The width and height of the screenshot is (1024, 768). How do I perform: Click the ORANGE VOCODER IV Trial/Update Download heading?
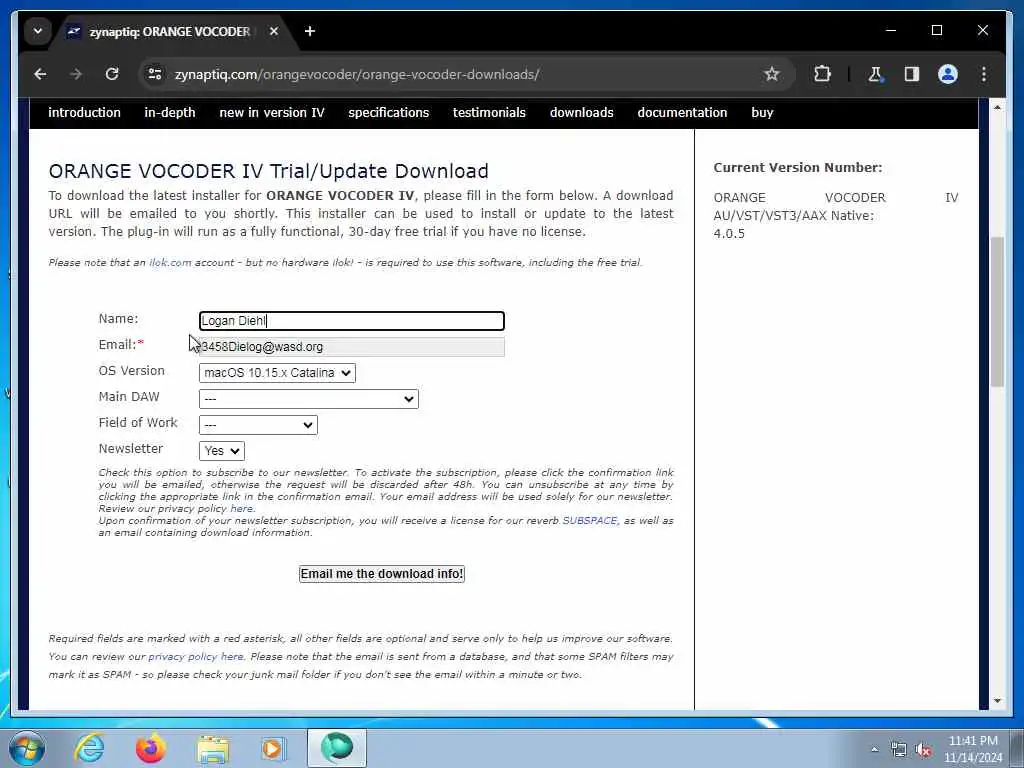[x=268, y=171]
